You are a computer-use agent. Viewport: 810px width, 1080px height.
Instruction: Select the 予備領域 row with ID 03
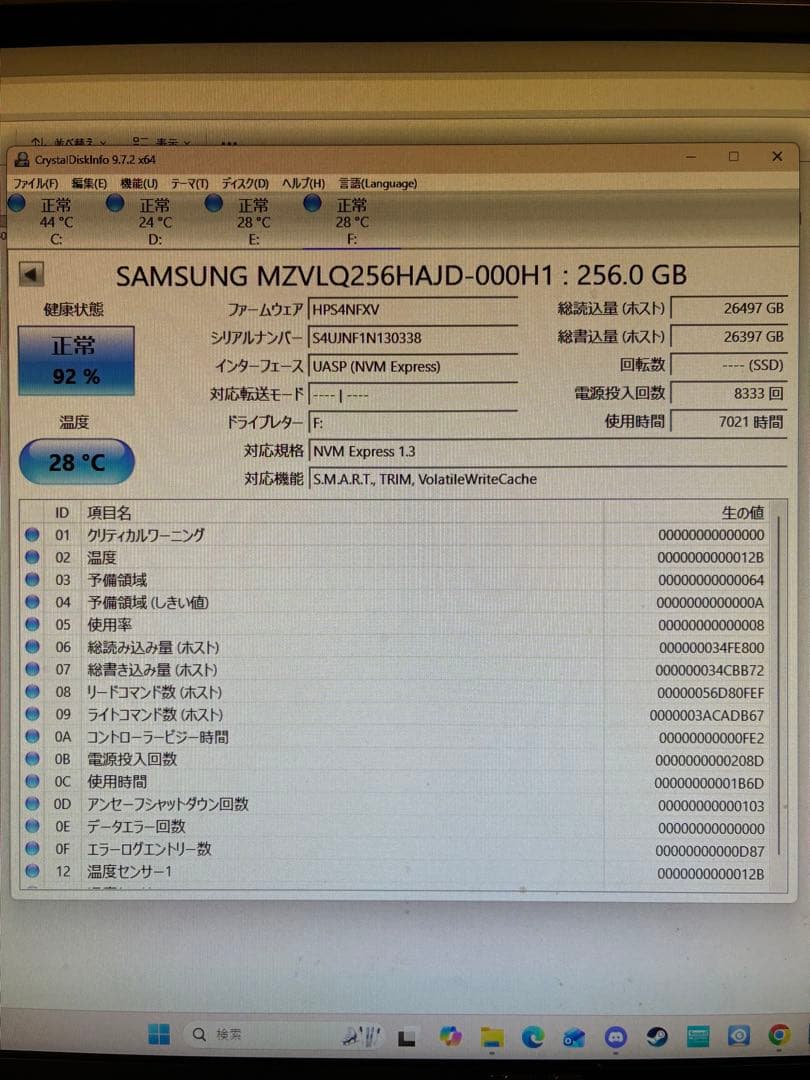(x=397, y=580)
